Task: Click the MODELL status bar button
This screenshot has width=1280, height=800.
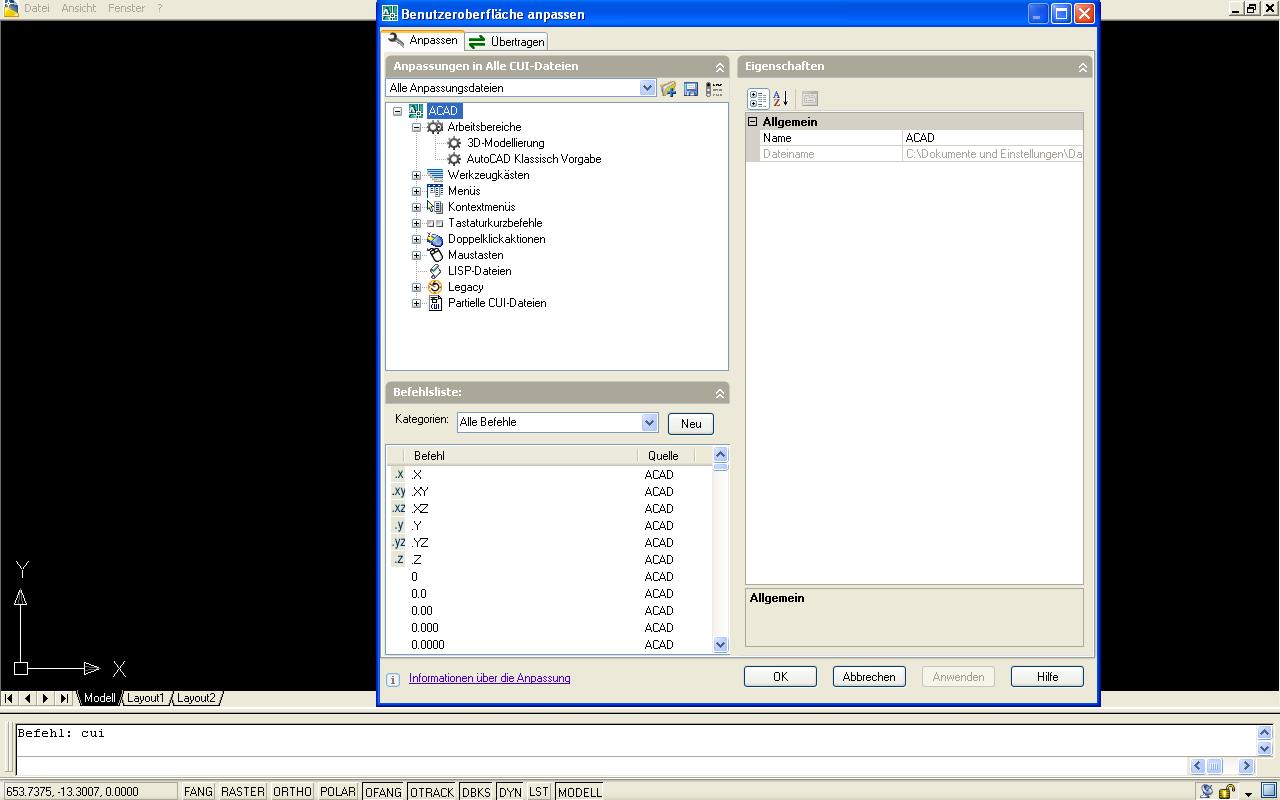Action: 580,791
